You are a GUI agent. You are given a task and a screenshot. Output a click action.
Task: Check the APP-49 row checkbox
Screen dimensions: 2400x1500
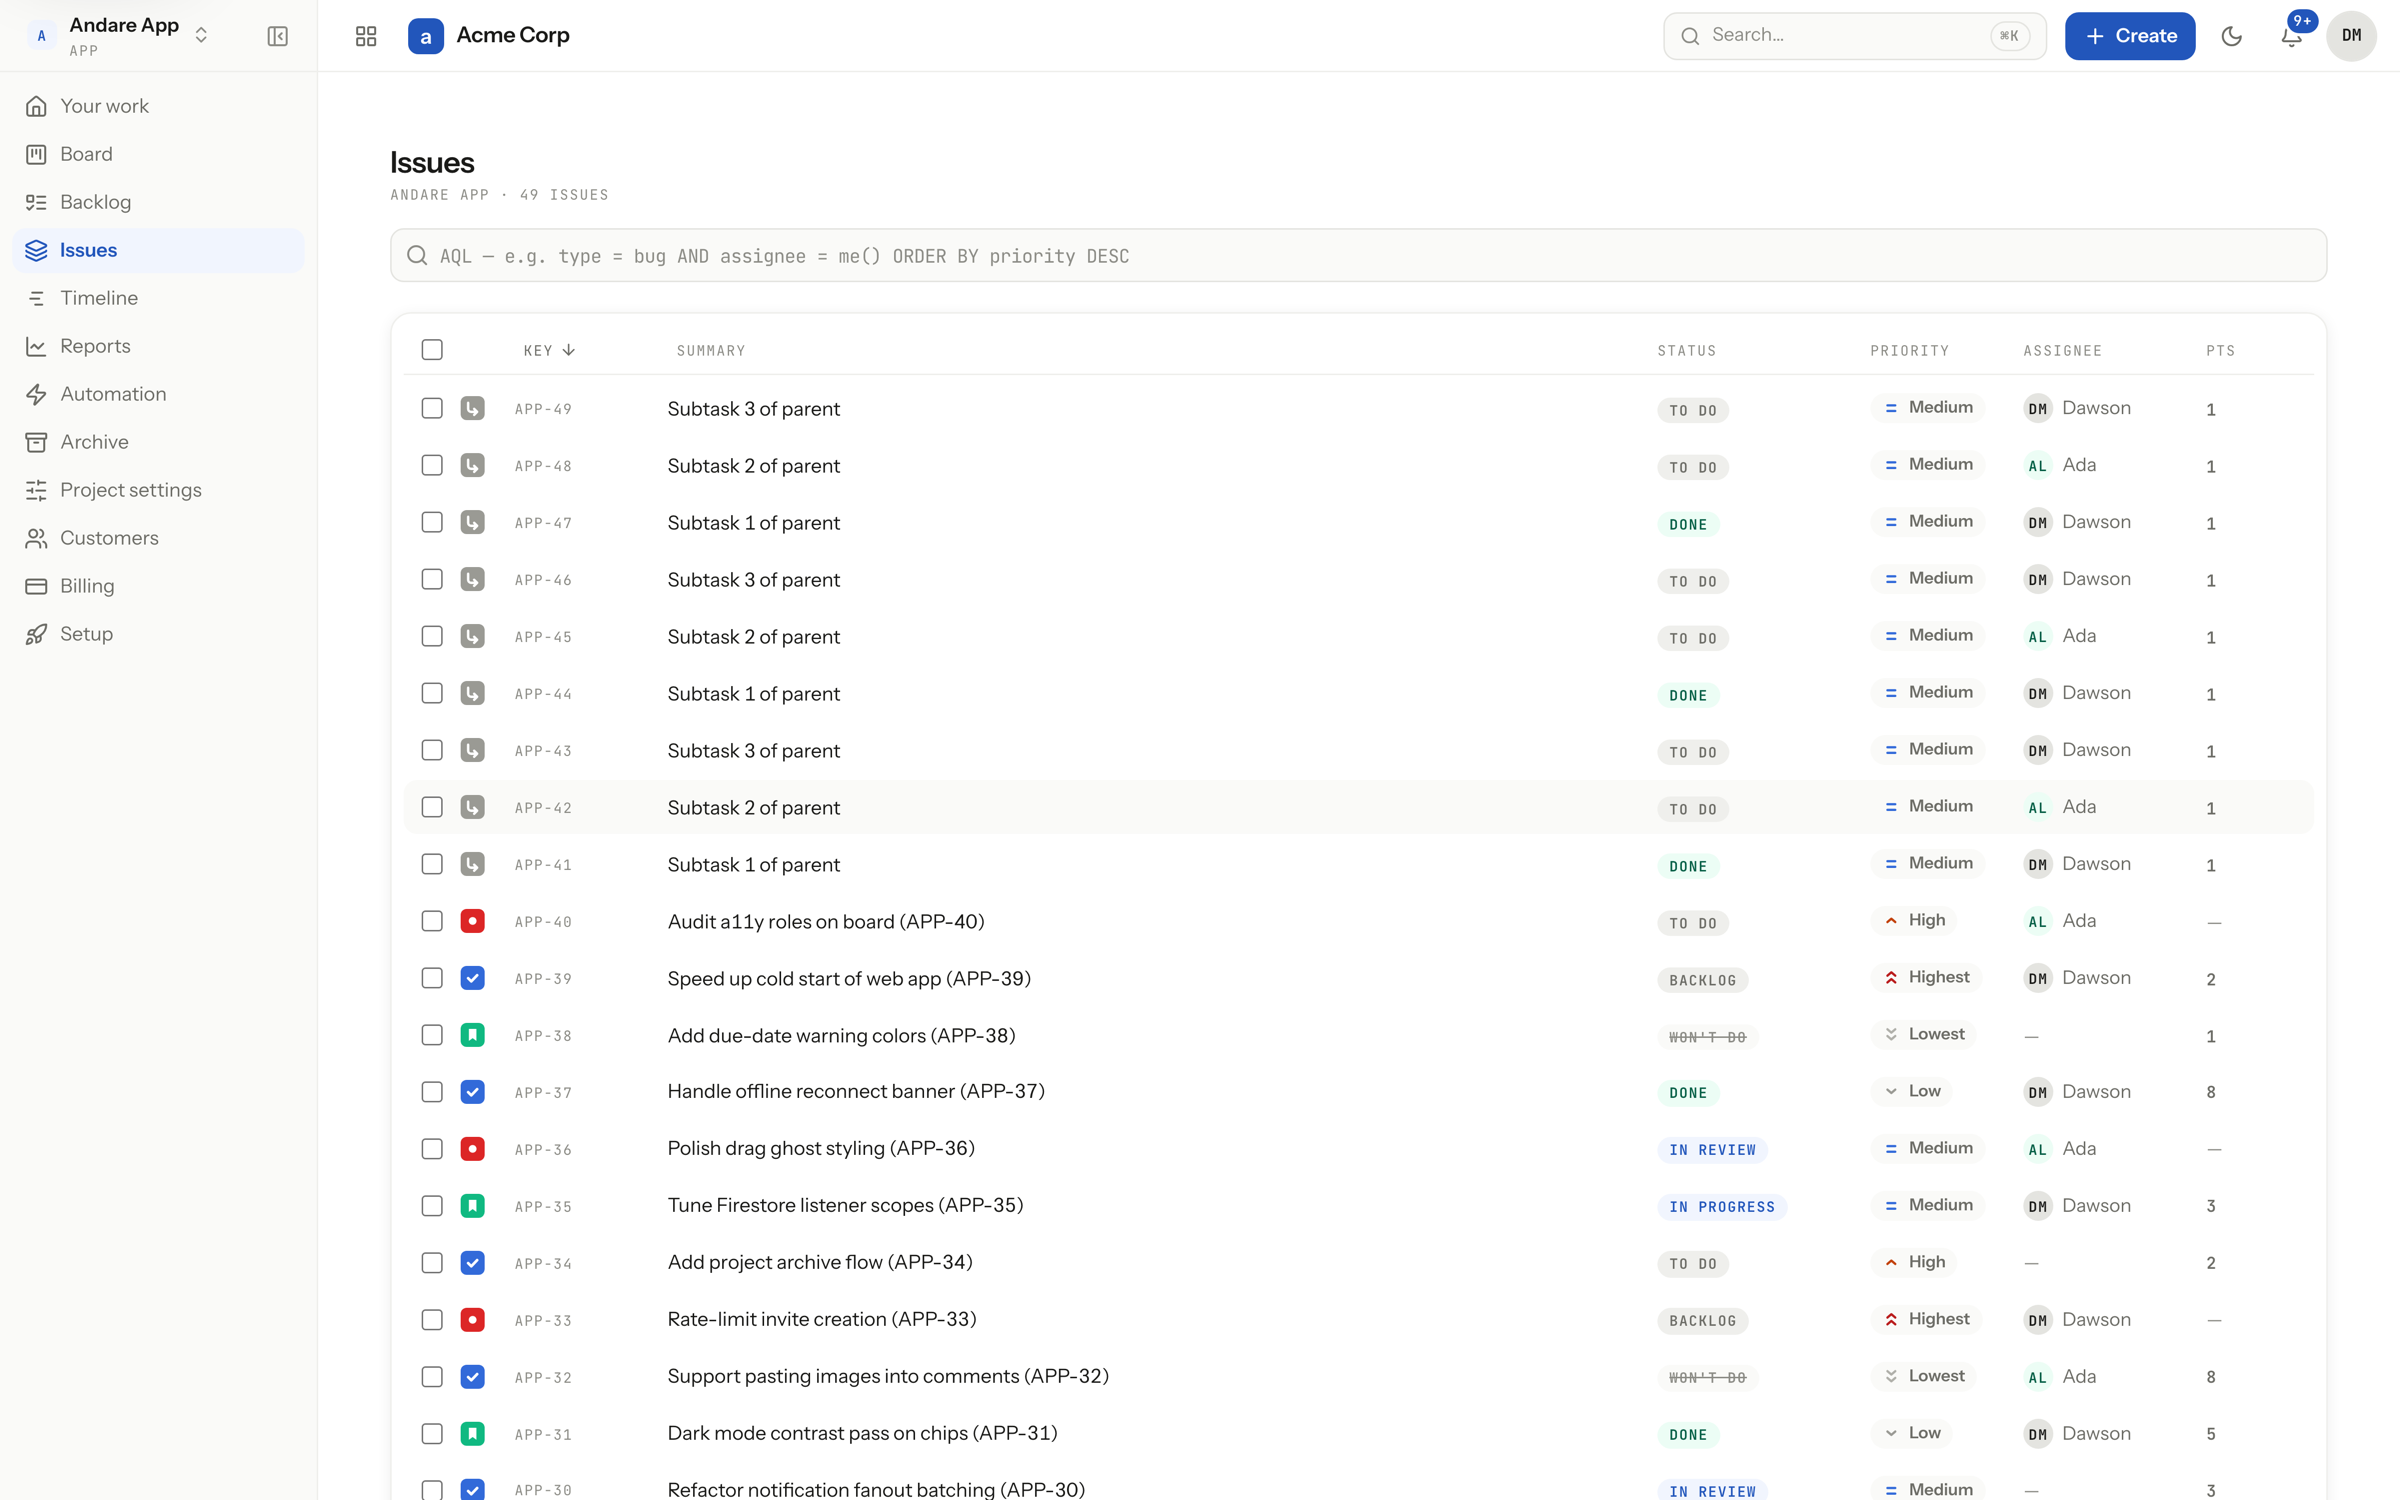pyautogui.click(x=432, y=408)
